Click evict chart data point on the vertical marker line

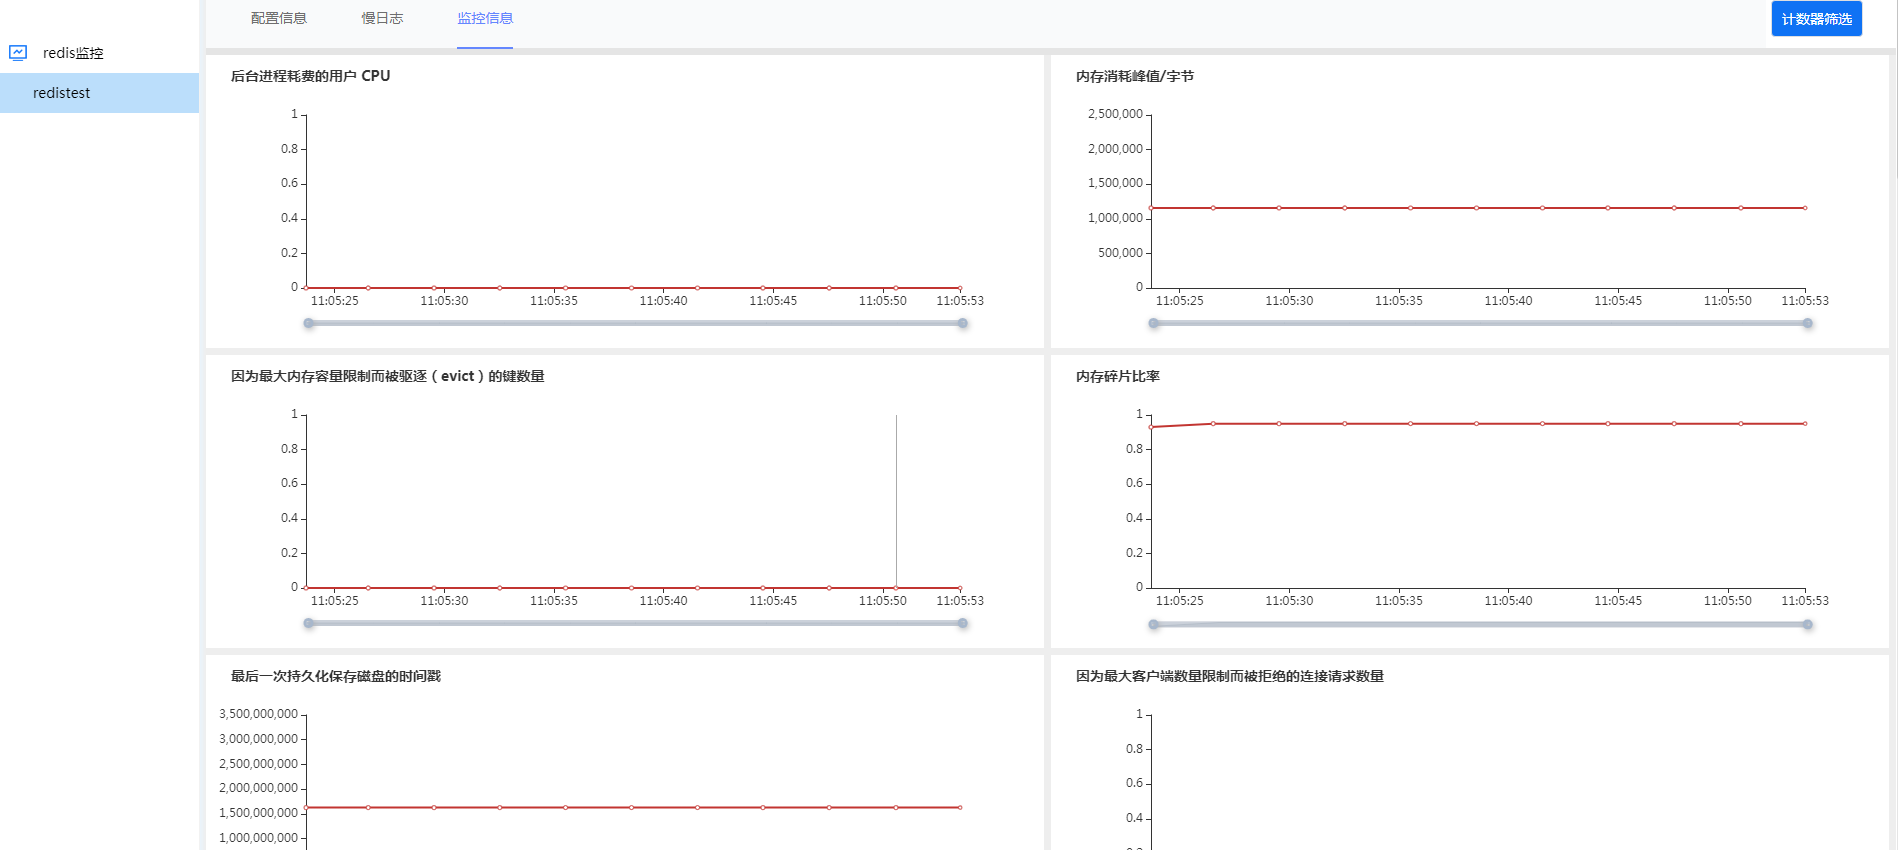tap(896, 588)
